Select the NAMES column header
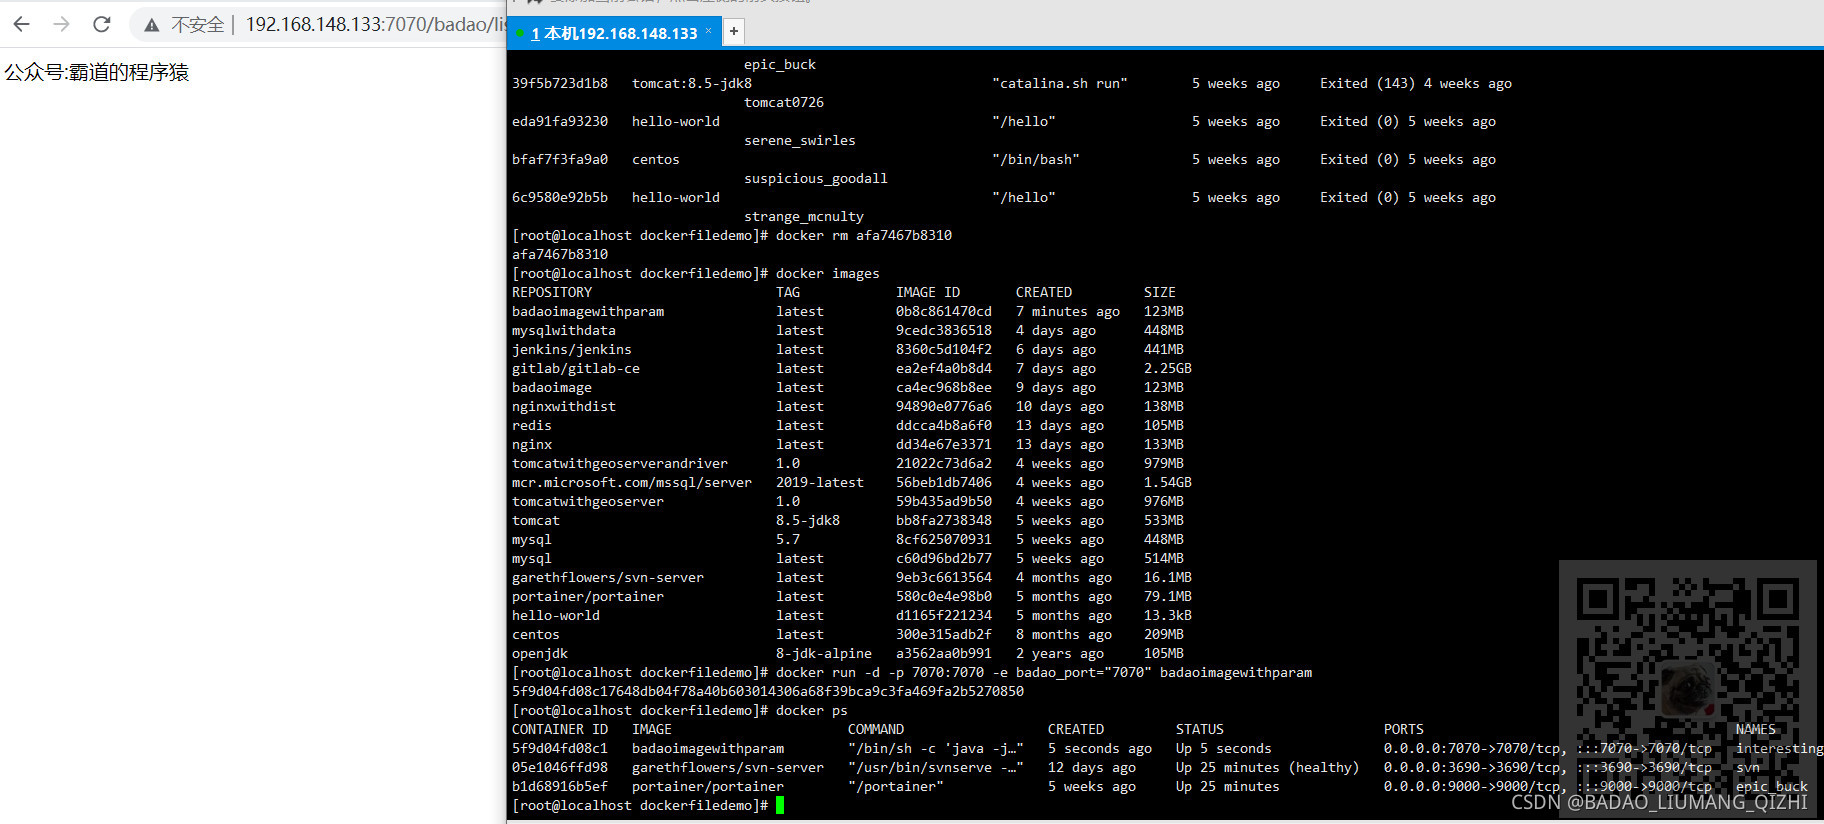 tap(1756, 729)
